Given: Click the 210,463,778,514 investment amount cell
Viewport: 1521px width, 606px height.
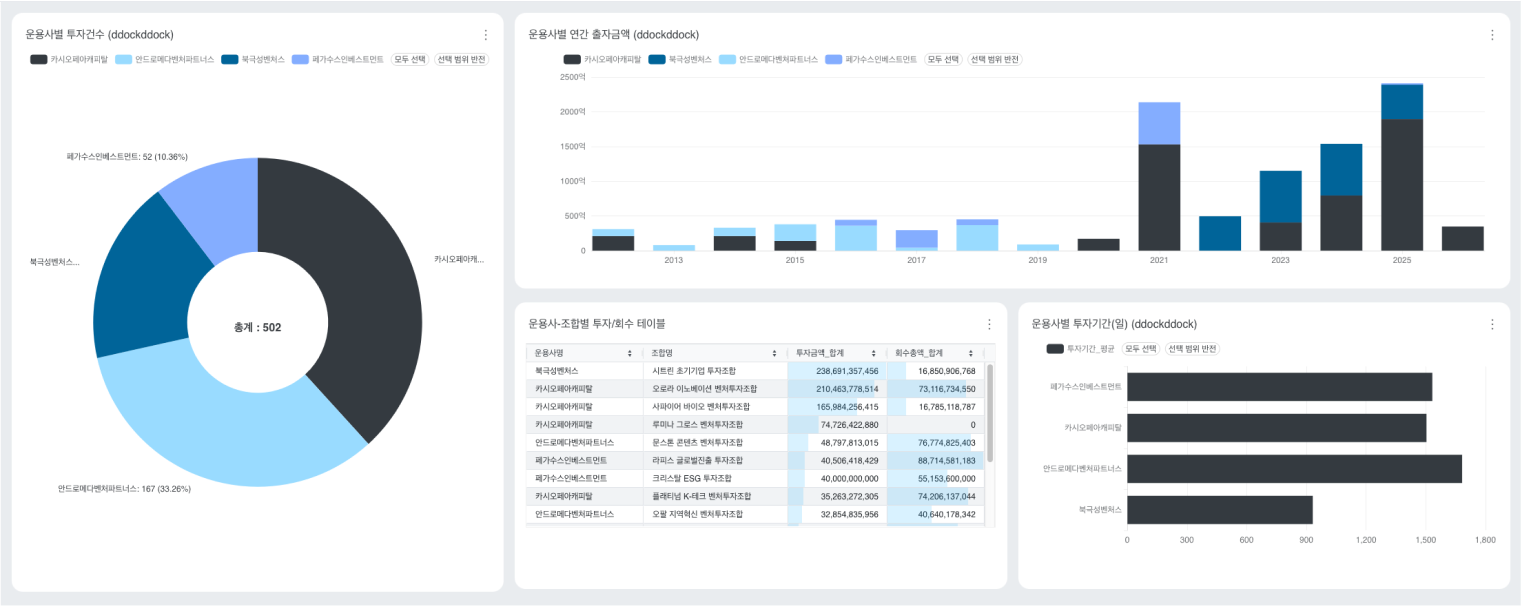Looking at the screenshot, I should point(836,389).
